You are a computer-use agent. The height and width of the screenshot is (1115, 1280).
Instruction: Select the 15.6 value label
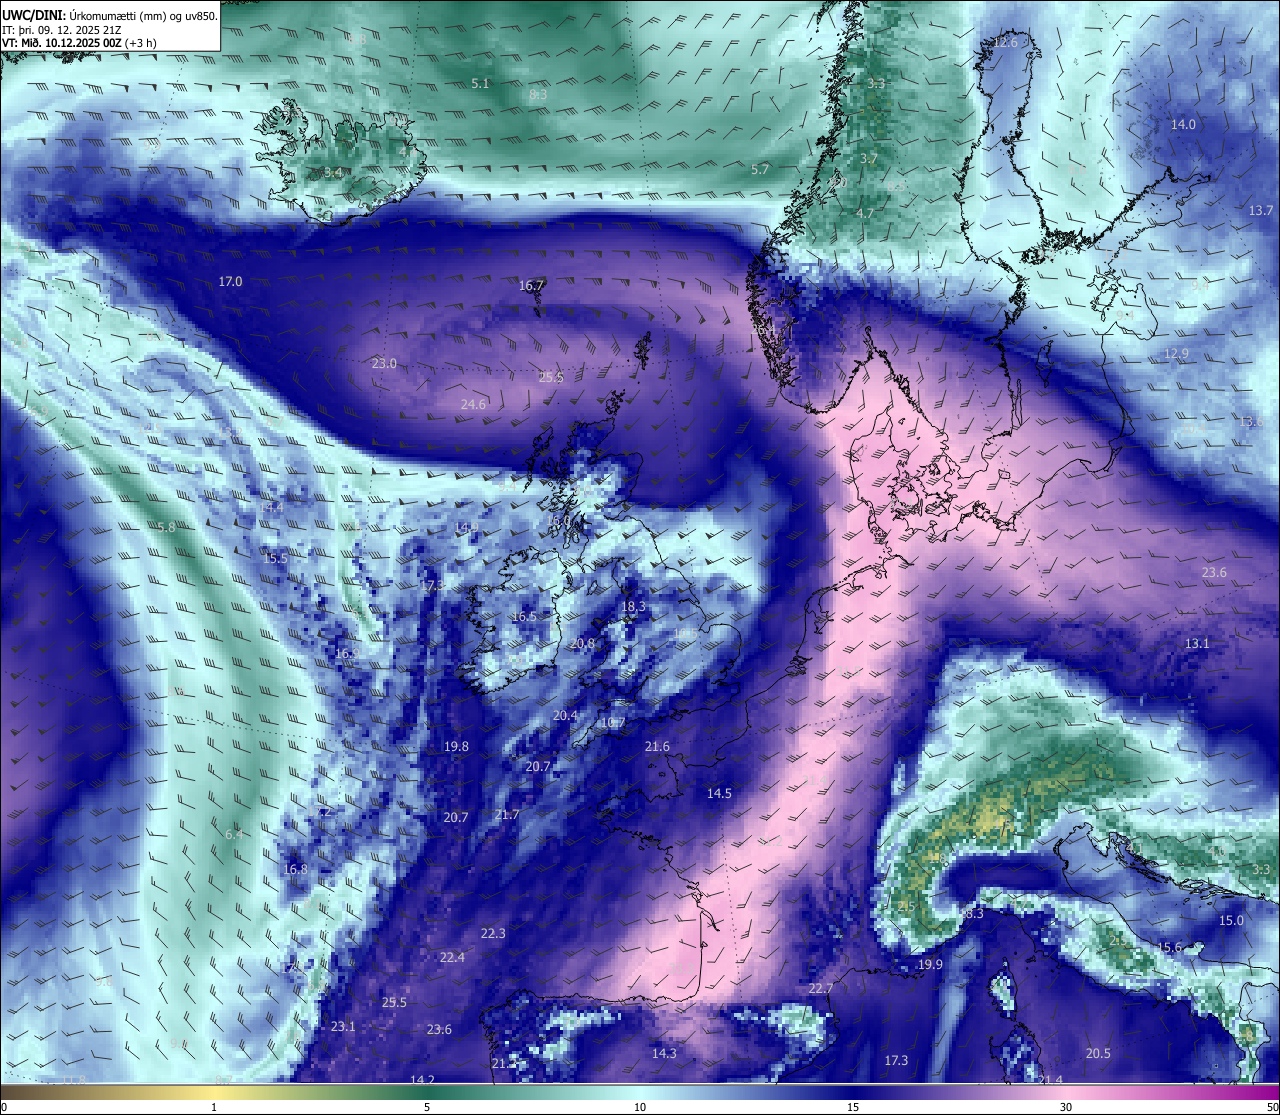click(1169, 947)
